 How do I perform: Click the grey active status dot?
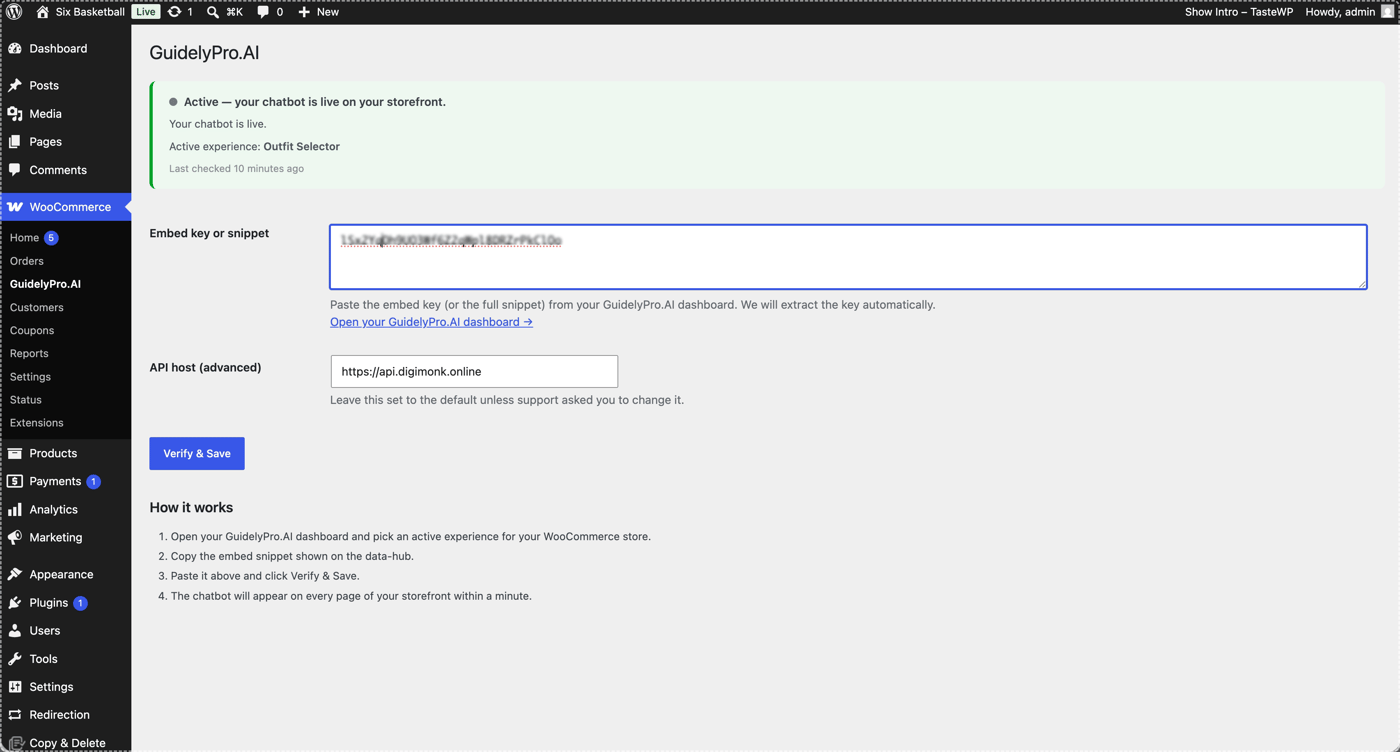[x=173, y=102]
